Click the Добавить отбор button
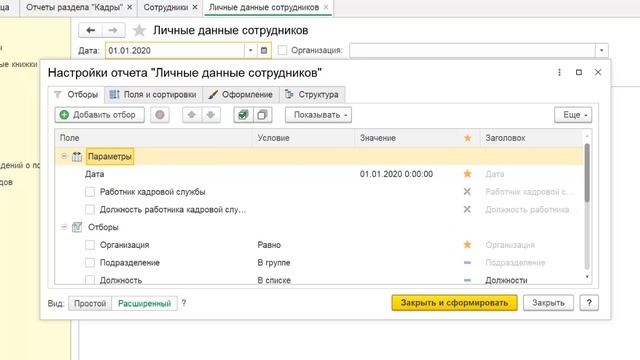This screenshot has height=360, width=640. [x=100, y=115]
